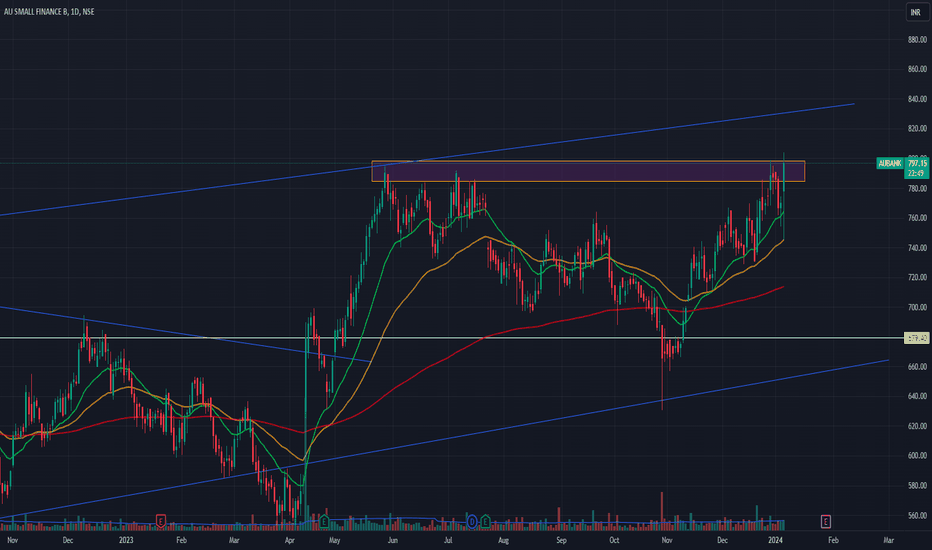Click the 580.00 price axis label
Image resolution: width=932 pixels, height=550 pixels.
(x=917, y=486)
